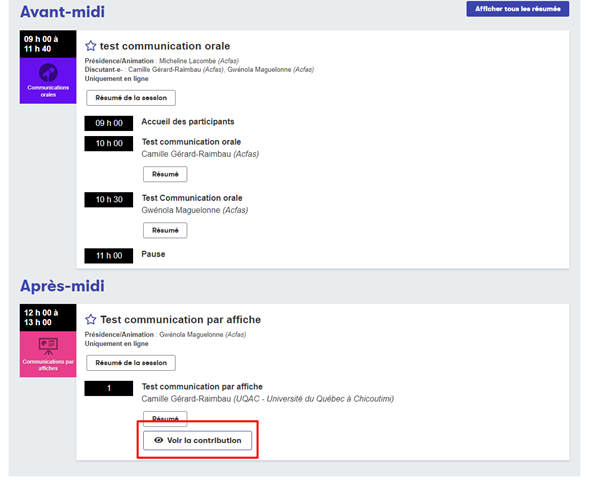Click the pink poster Communications par affiches icon

[x=48, y=346]
